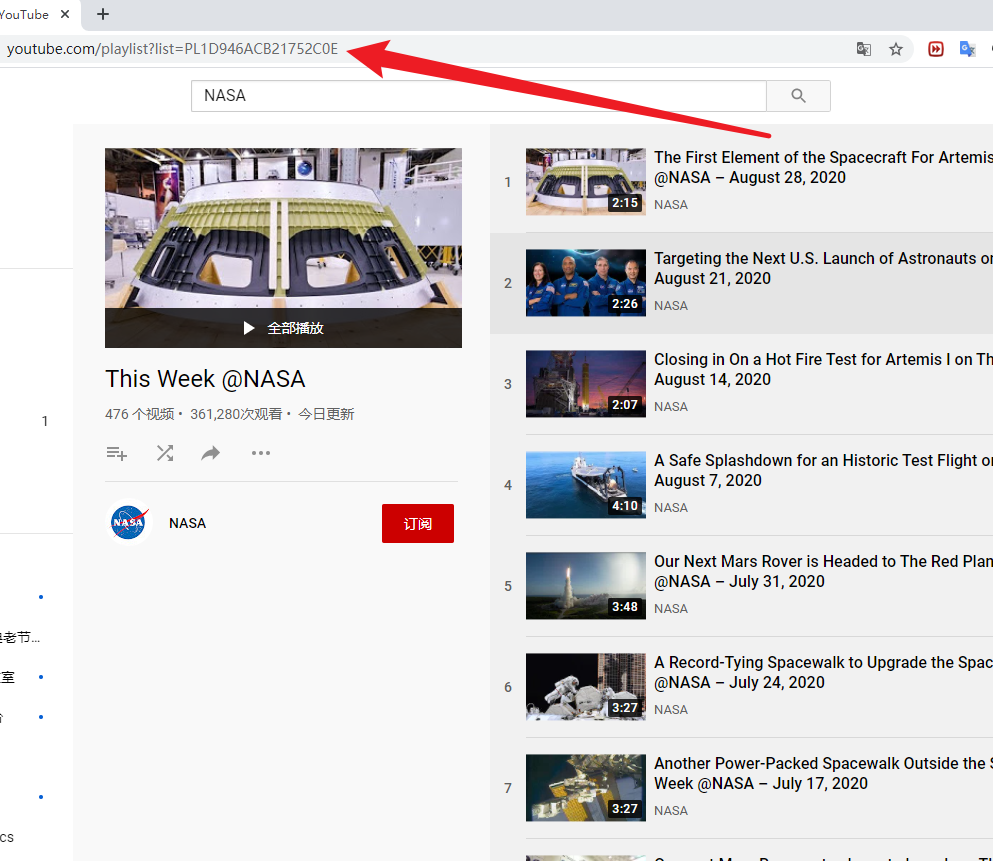Click NASA channel under August 14 video
993x861 pixels.
click(671, 406)
